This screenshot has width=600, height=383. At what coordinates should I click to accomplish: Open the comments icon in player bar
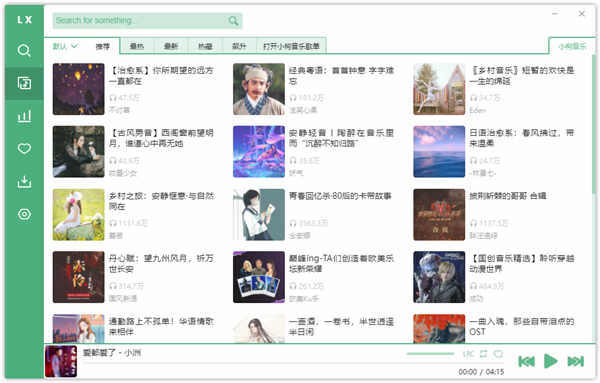pos(498,354)
